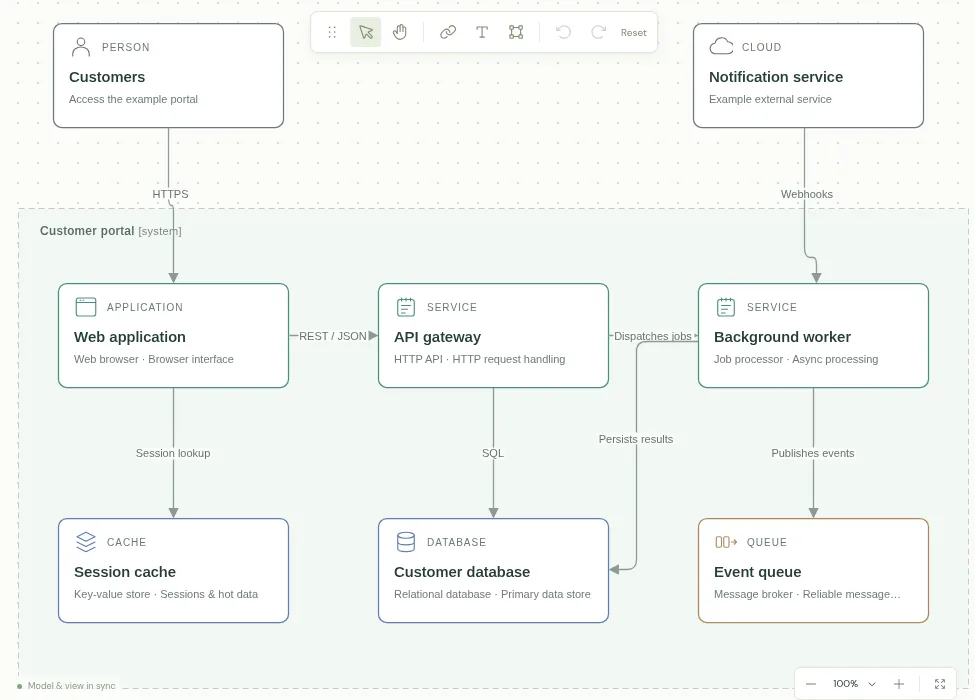The image size is (975, 700).
Task: Select the pointer selection tool
Action: pyautogui.click(x=366, y=32)
